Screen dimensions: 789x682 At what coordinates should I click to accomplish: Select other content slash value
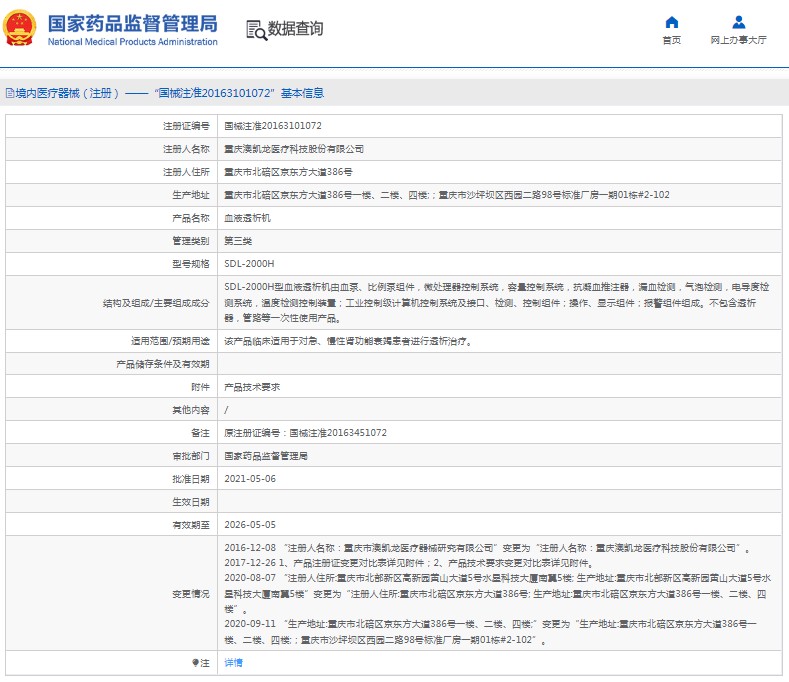[x=226, y=410]
